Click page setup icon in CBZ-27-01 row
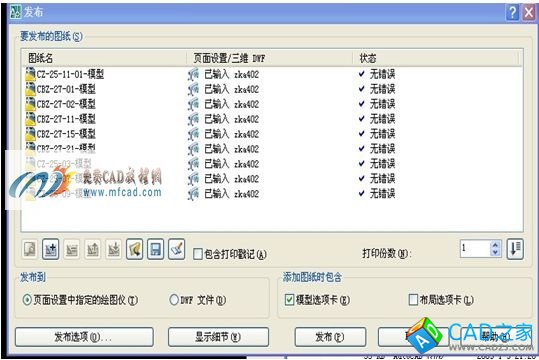Screen dimensions: 539x360 [194, 89]
